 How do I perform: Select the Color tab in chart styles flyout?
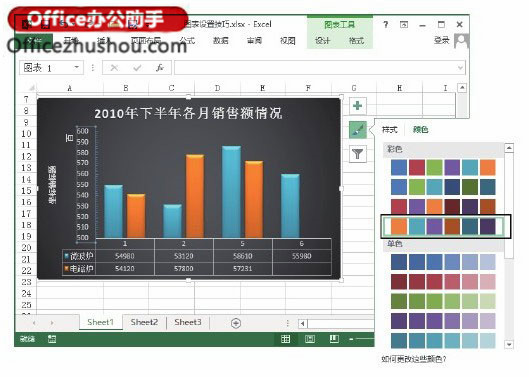[x=420, y=130]
